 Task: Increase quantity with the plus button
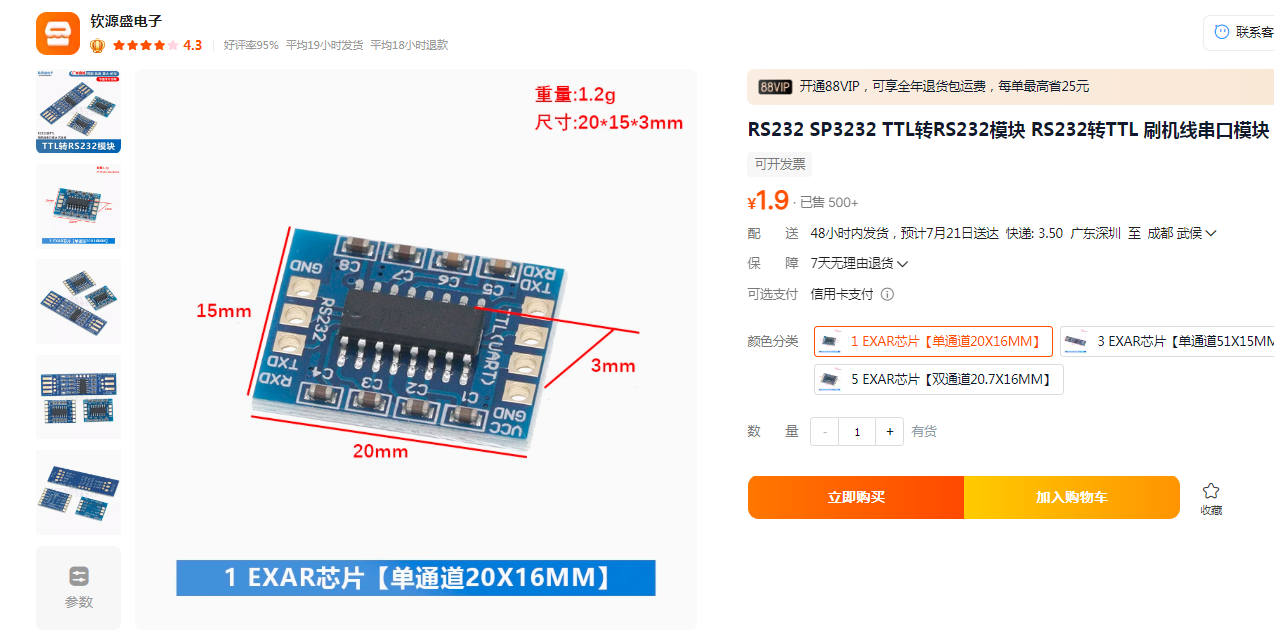click(889, 431)
